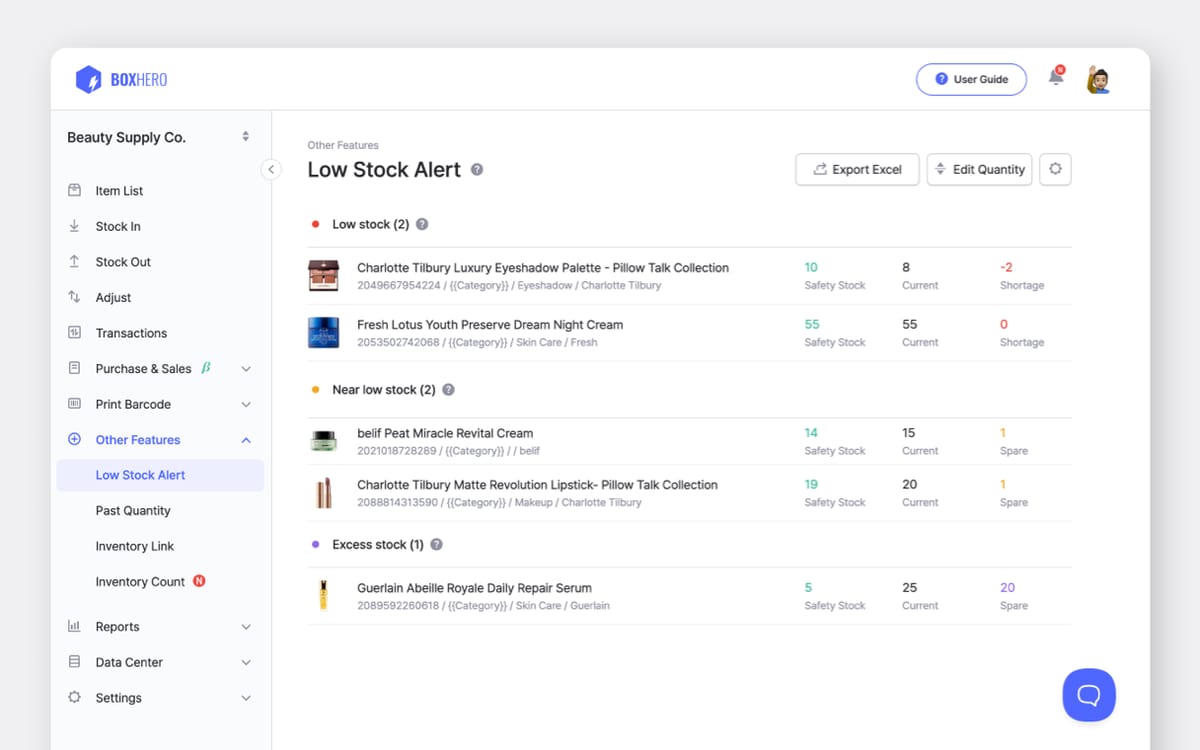
Task: Open Inventory Link page
Action: pyautogui.click(x=135, y=546)
